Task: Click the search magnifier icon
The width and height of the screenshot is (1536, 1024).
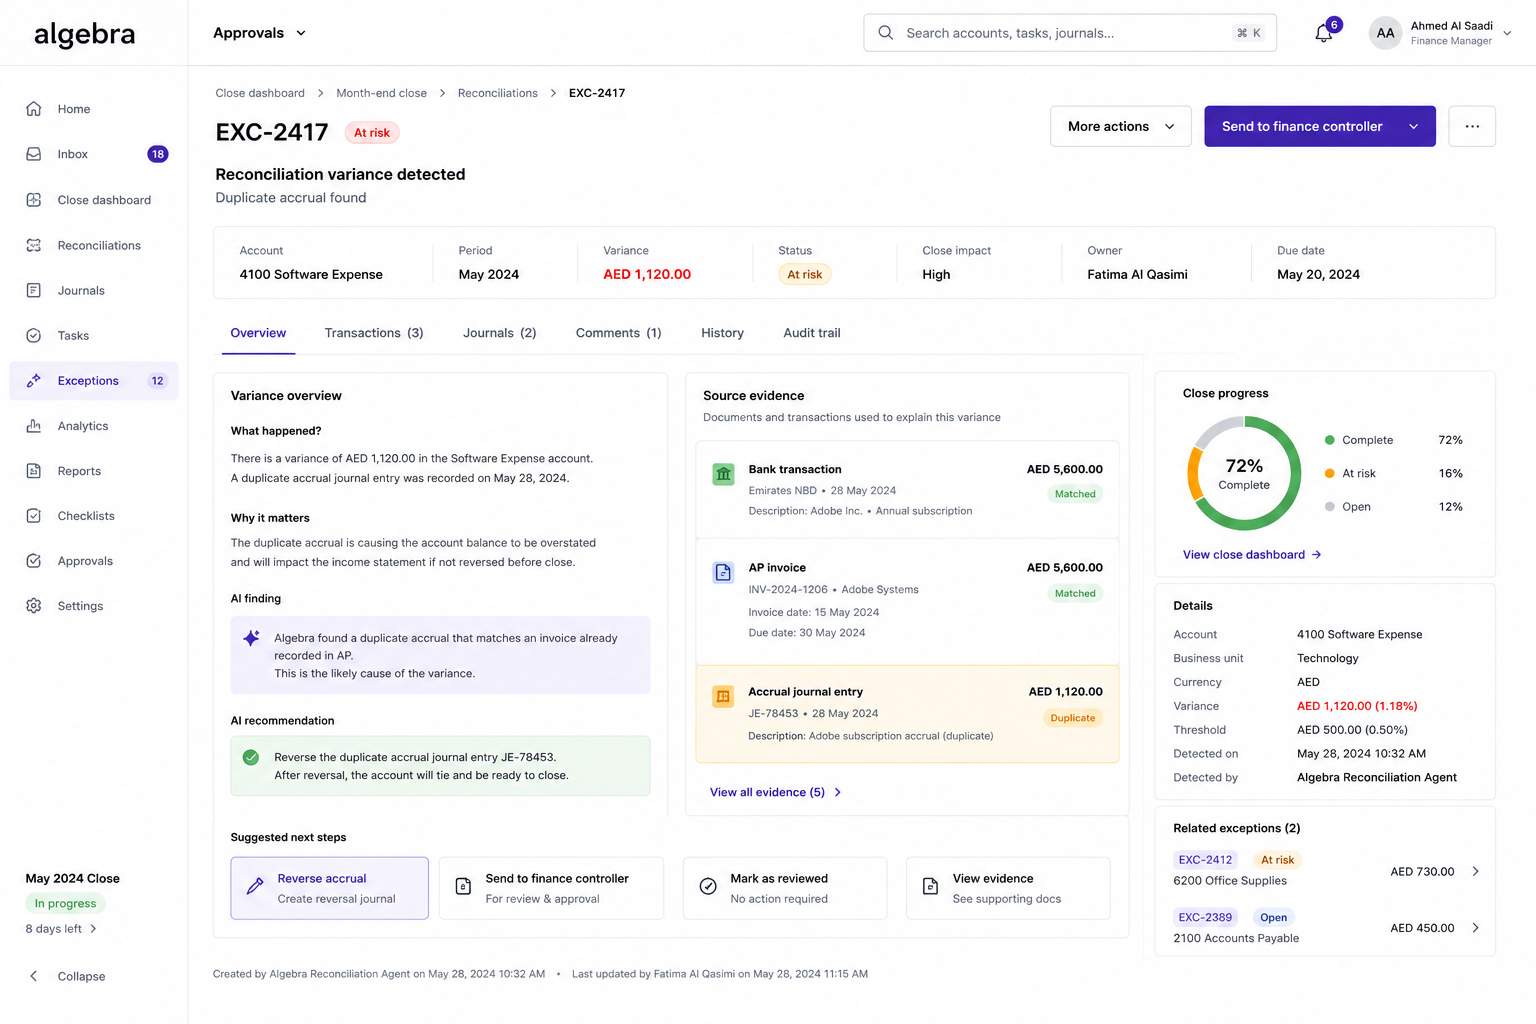Action: 886,33
